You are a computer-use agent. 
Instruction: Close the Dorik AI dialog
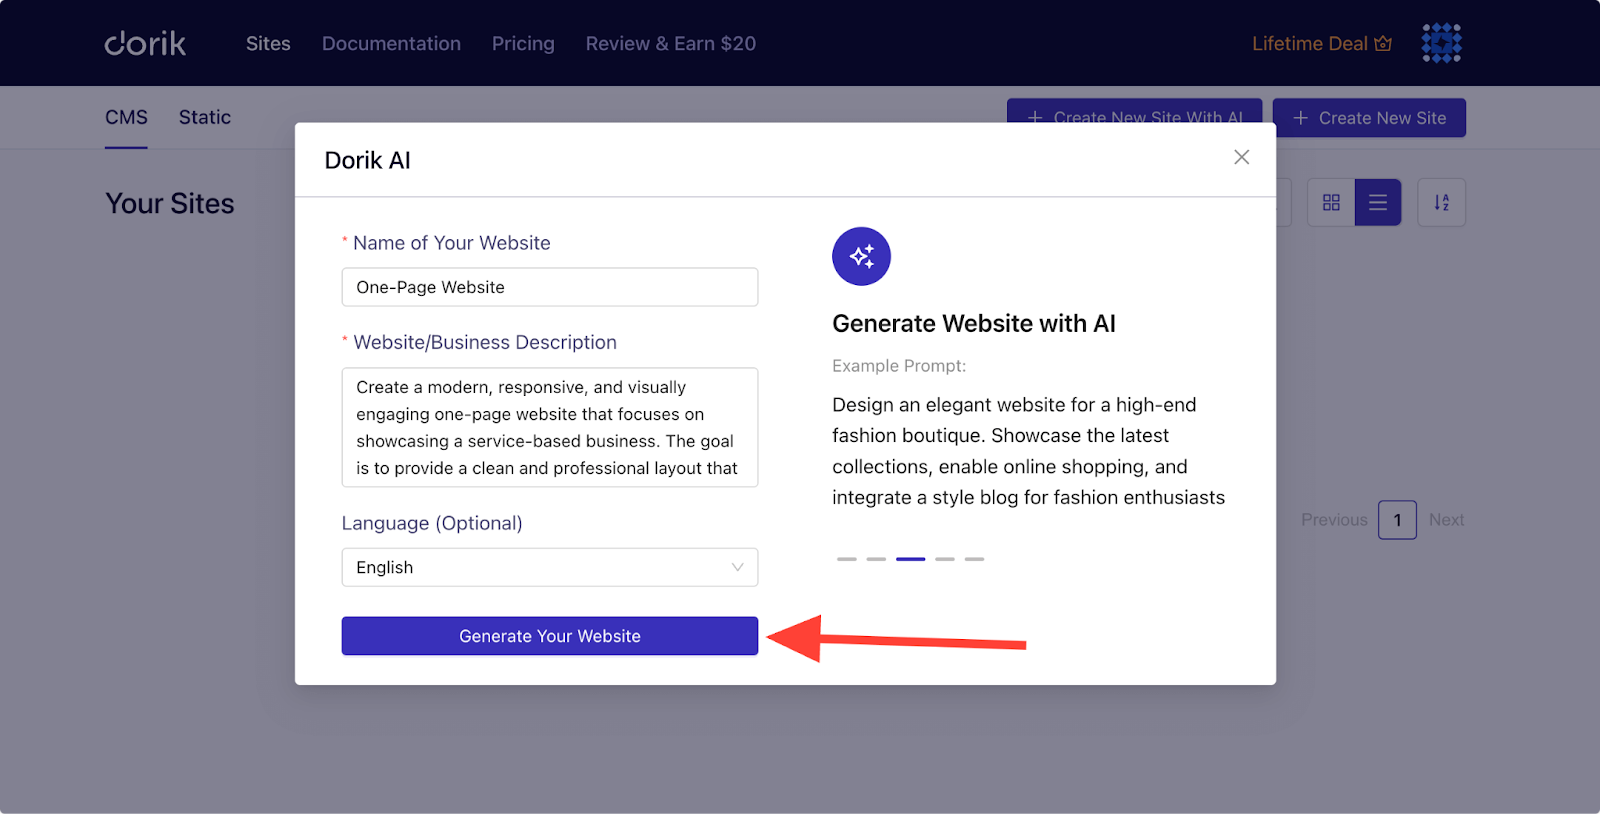coord(1241,157)
